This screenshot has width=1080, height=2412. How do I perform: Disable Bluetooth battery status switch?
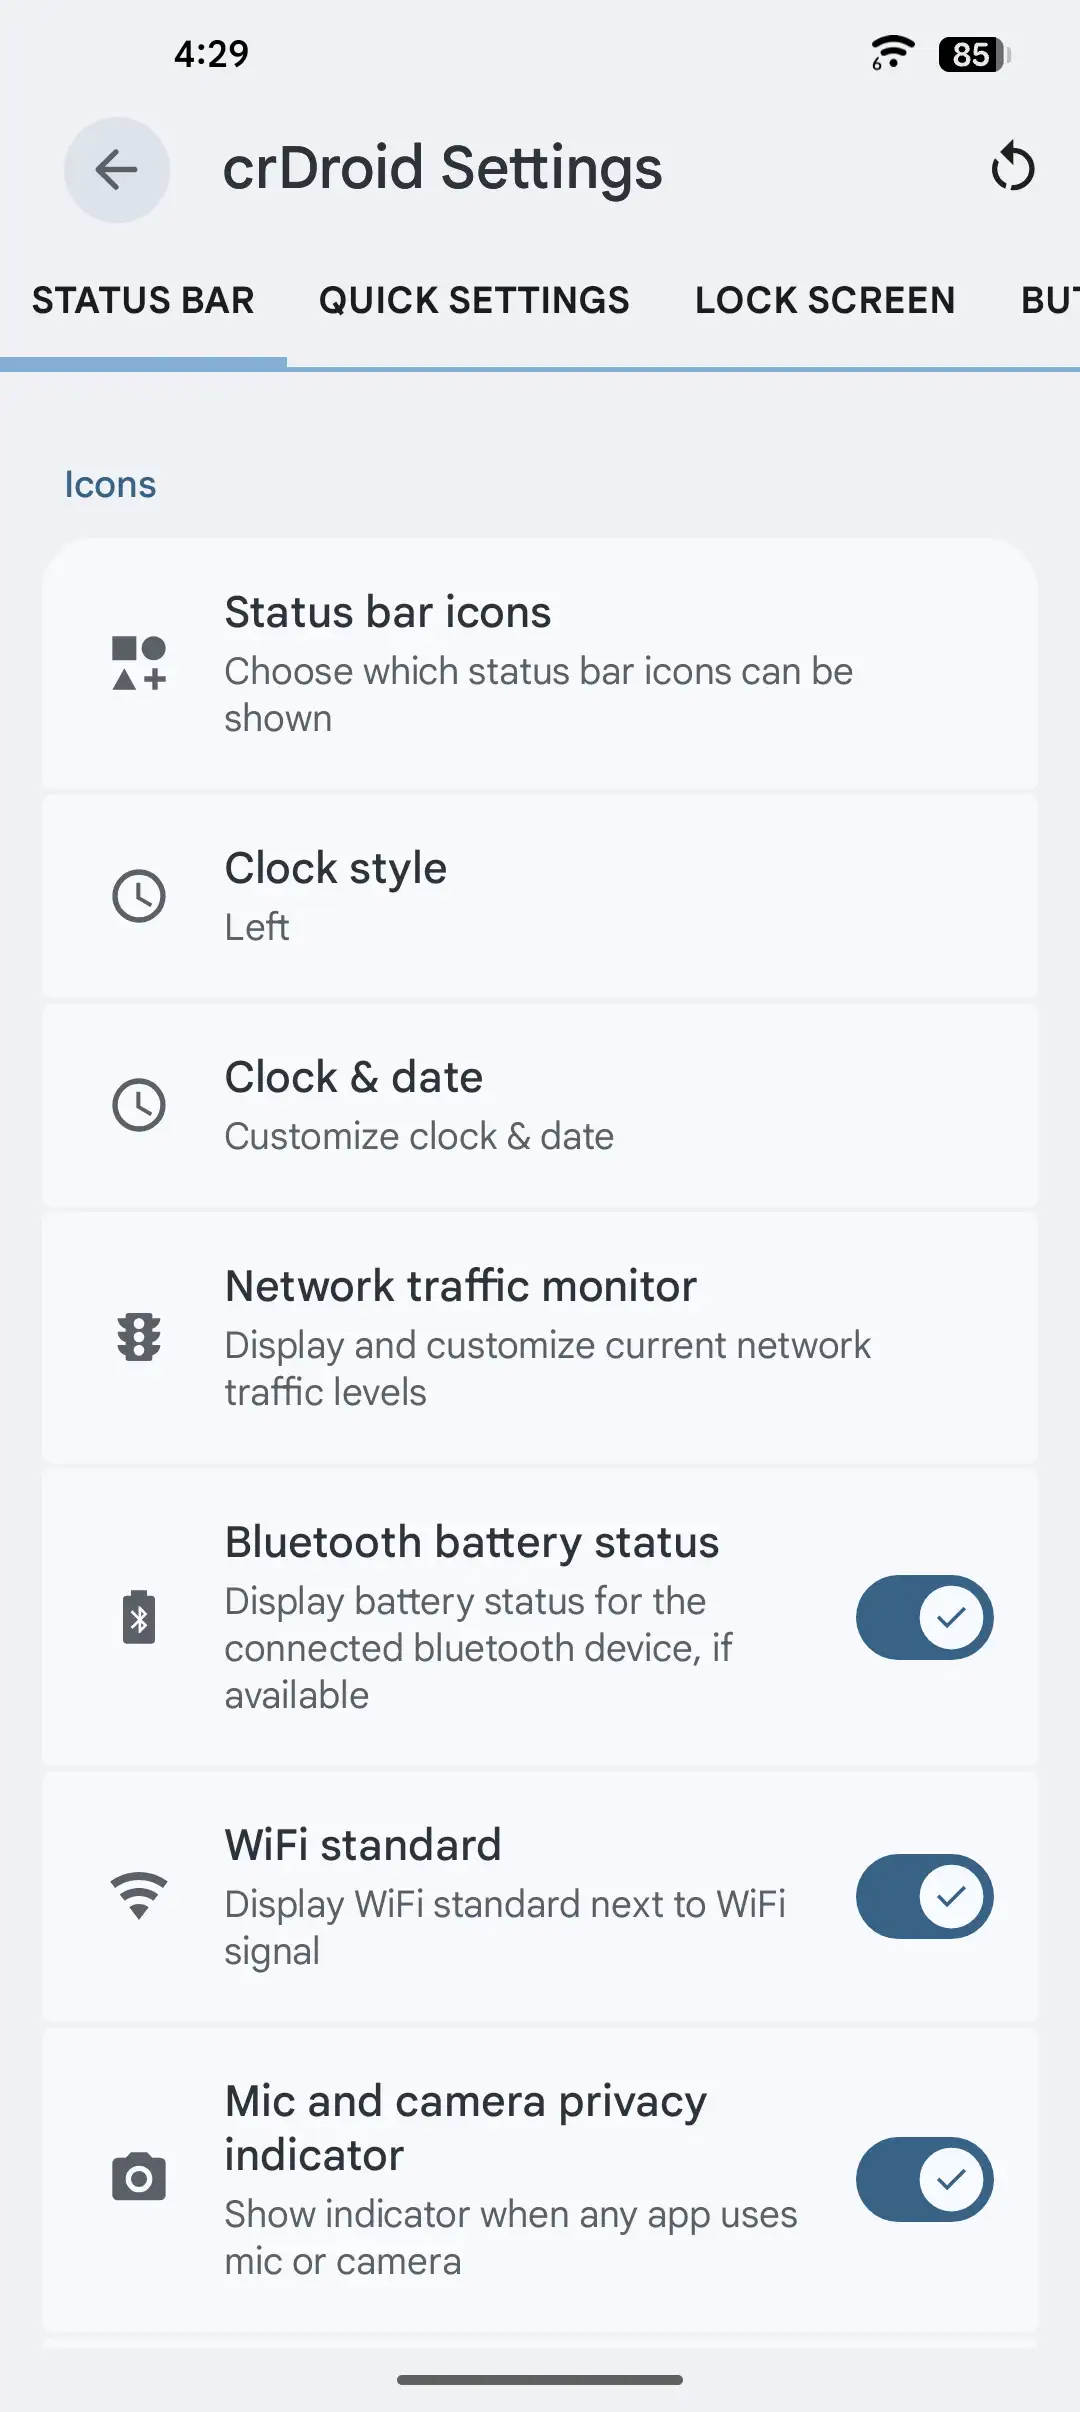tap(924, 1617)
